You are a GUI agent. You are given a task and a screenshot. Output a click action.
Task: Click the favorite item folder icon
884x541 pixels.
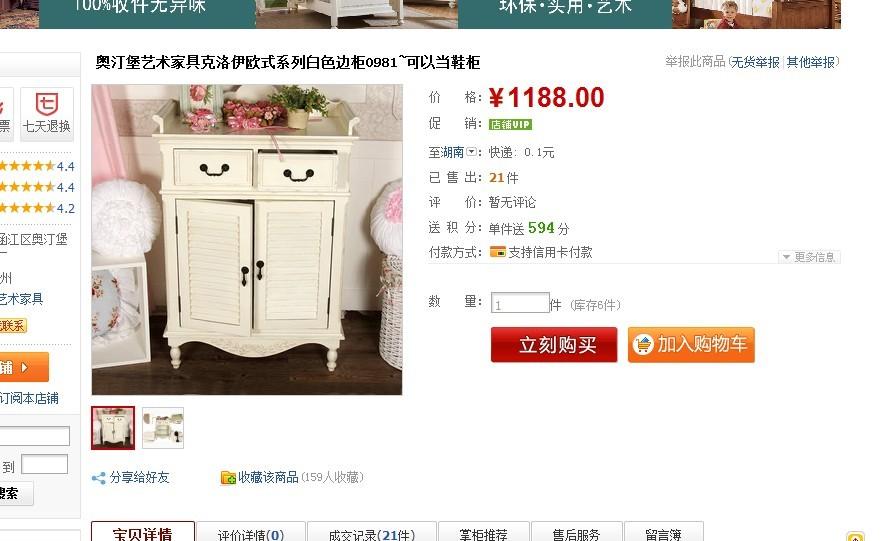click(228, 478)
